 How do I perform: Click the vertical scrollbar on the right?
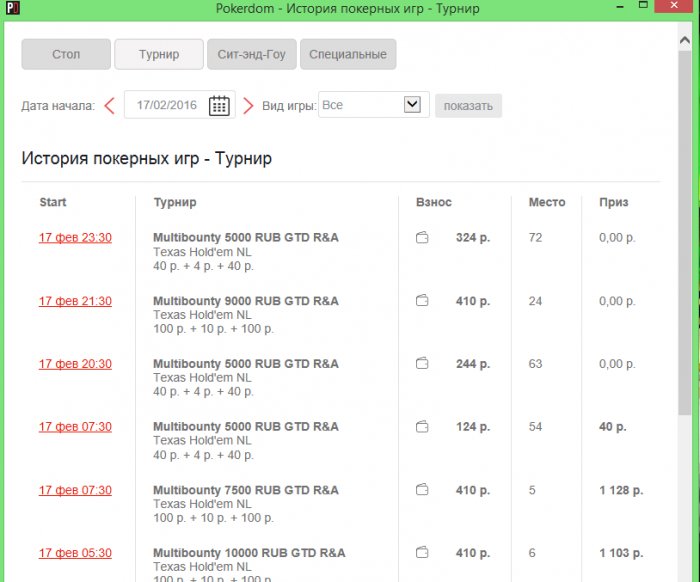coord(684,250)
